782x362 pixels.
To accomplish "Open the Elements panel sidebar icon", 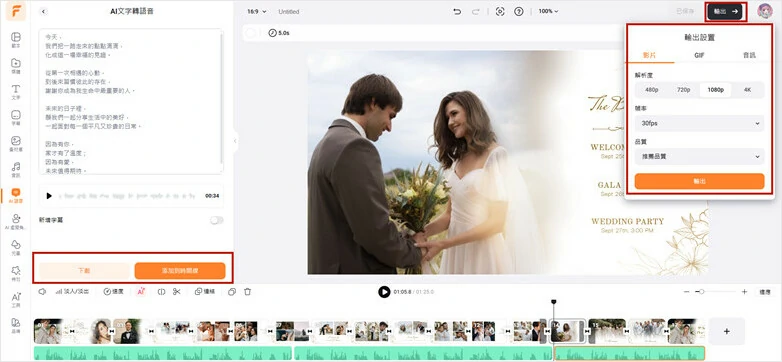I will point(16,247).
